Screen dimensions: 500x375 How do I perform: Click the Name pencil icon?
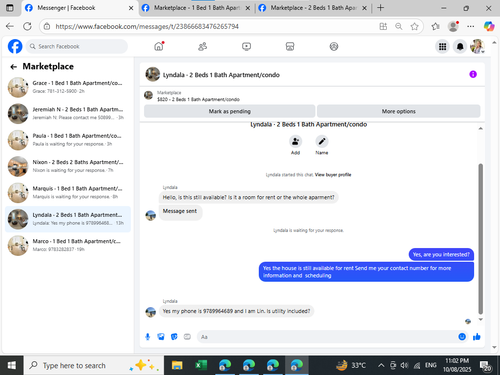pos(322,141)
